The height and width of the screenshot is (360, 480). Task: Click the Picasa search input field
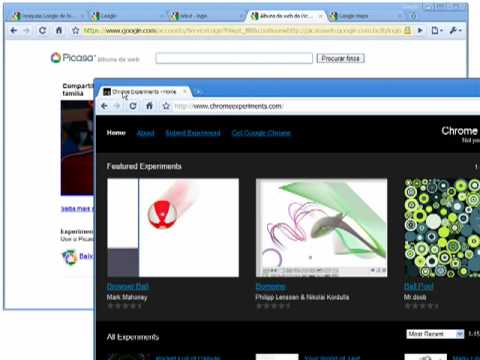[234, 58]
